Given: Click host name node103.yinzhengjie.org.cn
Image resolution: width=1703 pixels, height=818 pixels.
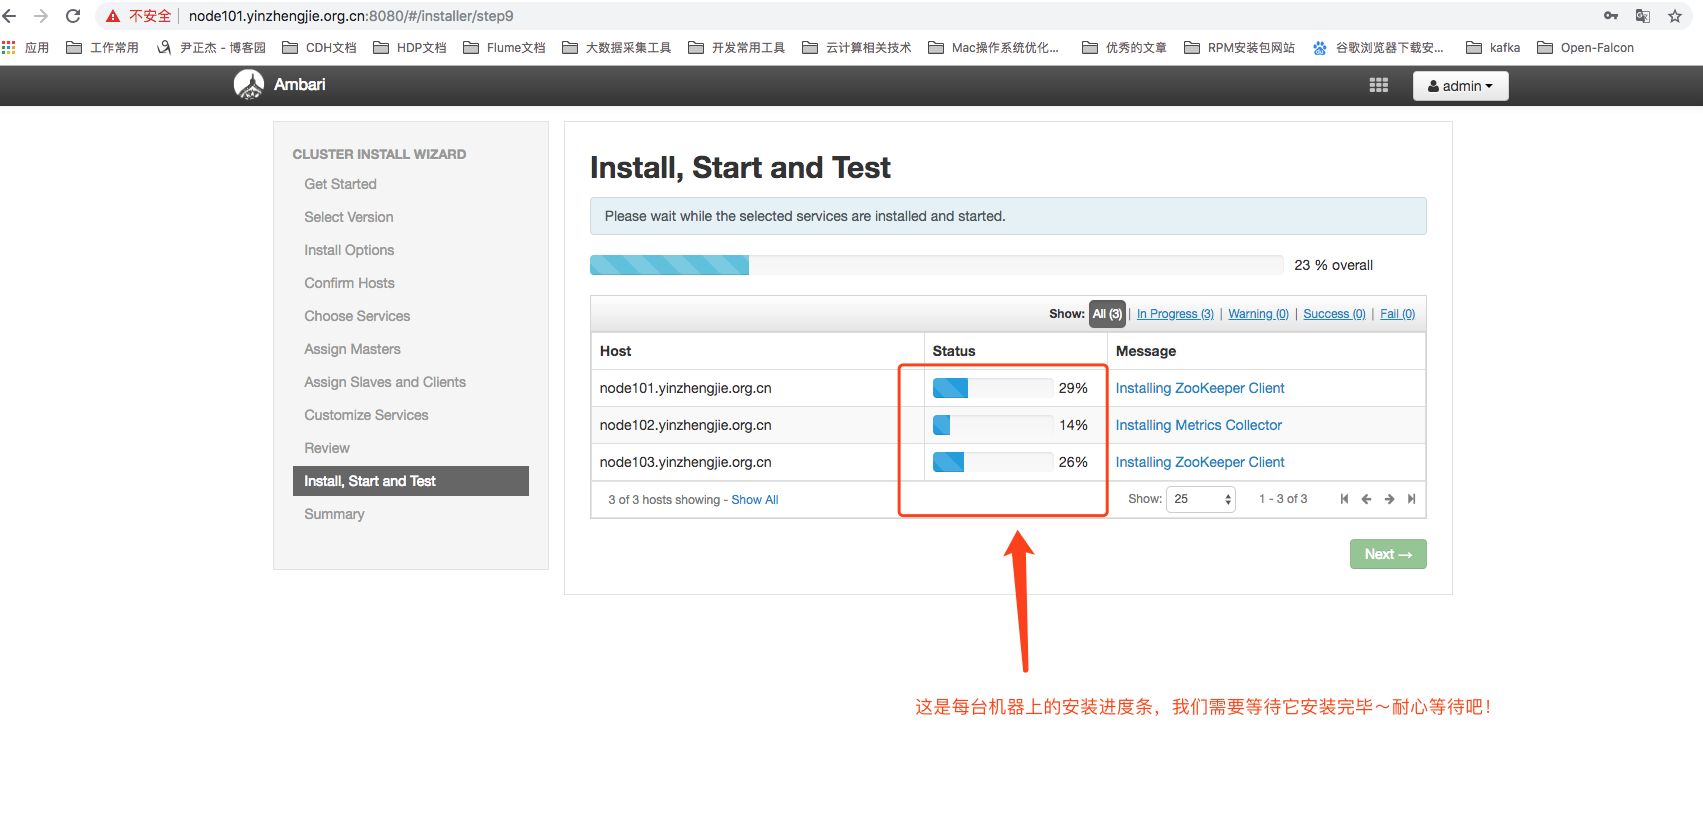Looking at the screenshot, I should (685, 462).
